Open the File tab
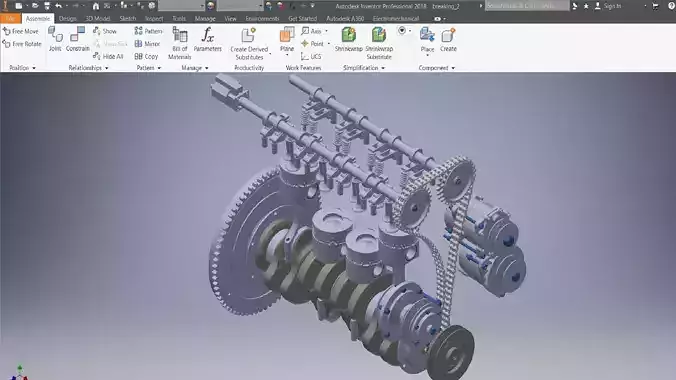The height and width of the screenshot is (380, 676). 10,19
